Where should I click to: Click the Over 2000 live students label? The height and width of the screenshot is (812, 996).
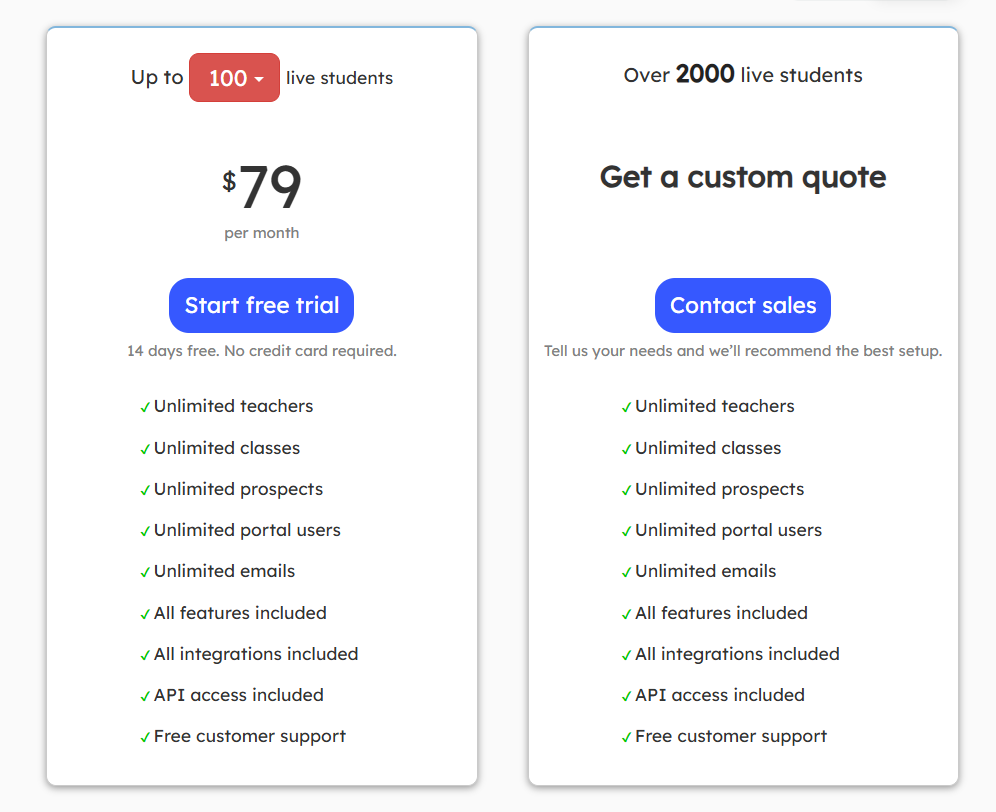point(742,75)
